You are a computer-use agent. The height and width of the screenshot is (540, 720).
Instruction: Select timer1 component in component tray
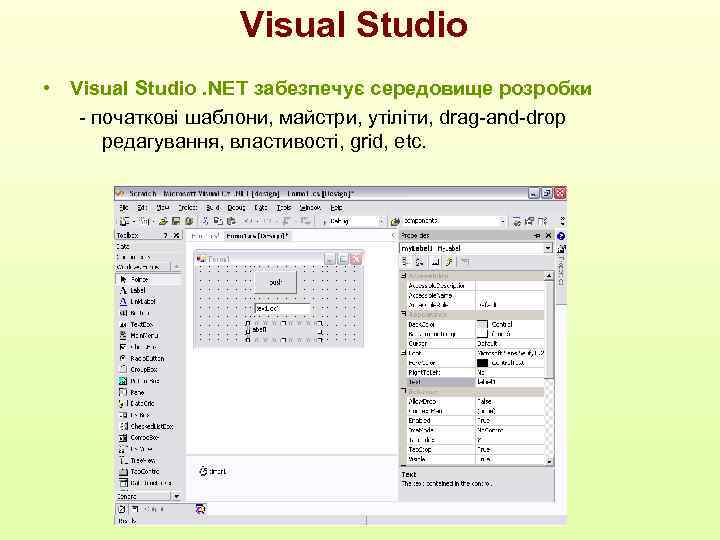[x=213, y=471]
